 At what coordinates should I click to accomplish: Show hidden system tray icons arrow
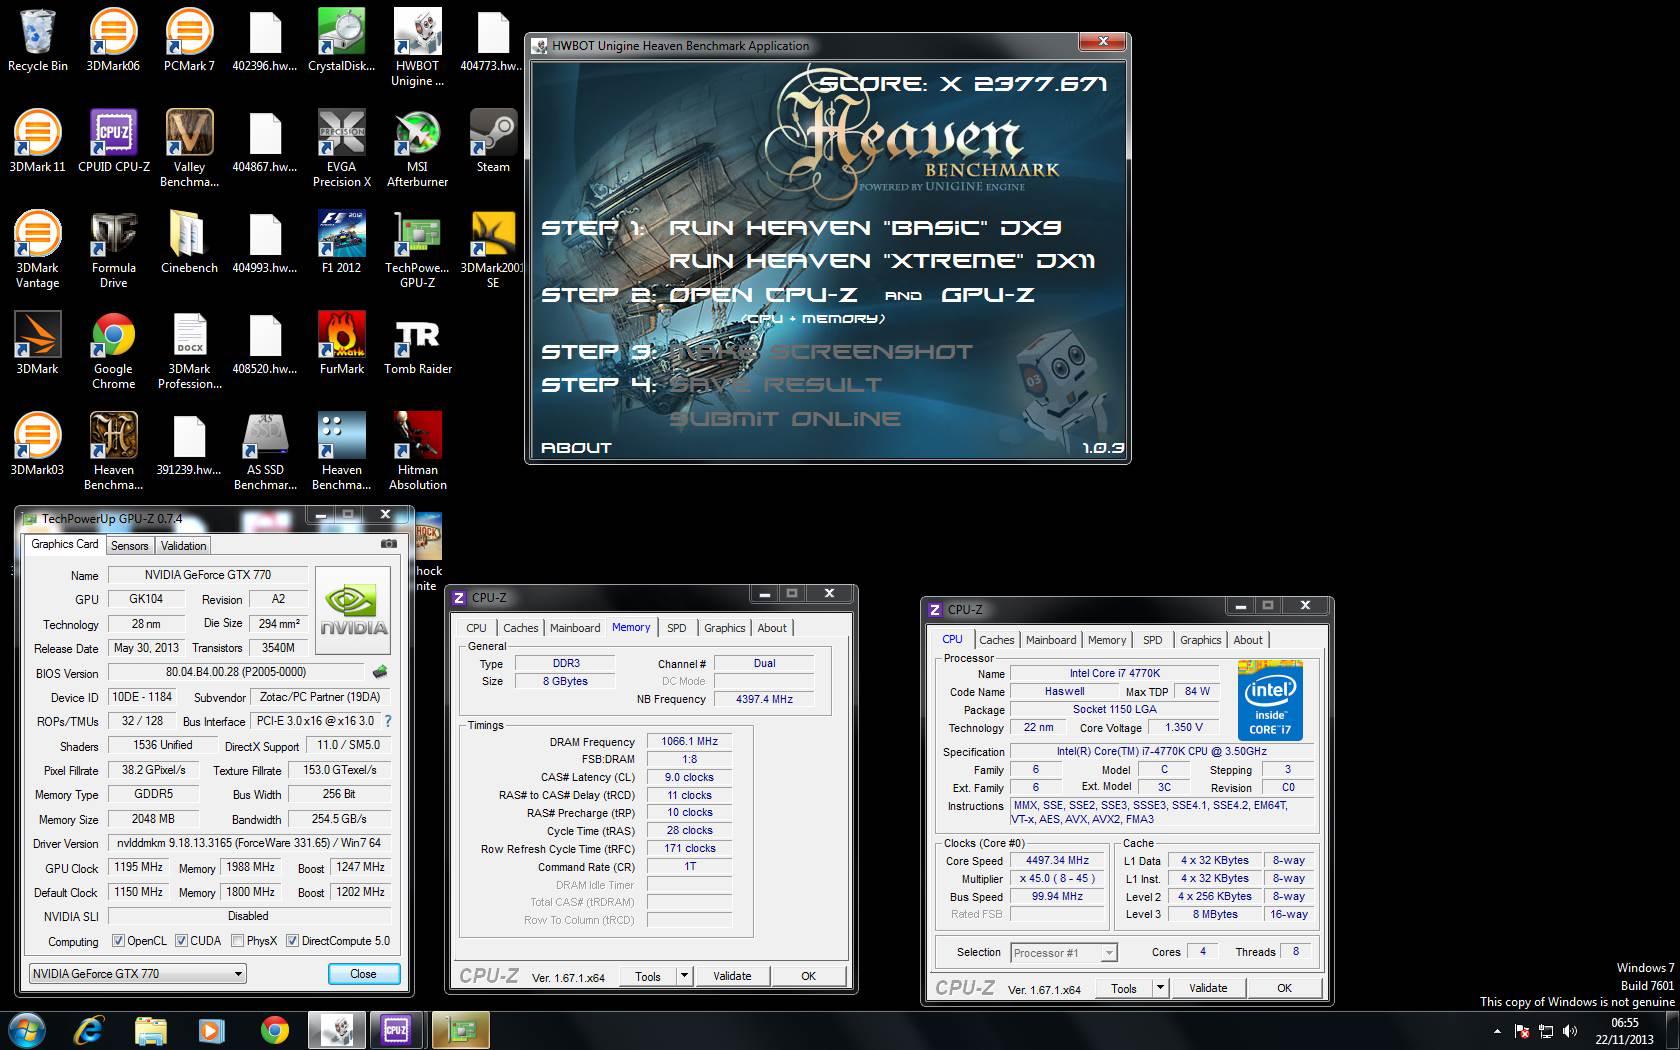[1497, 1030]
